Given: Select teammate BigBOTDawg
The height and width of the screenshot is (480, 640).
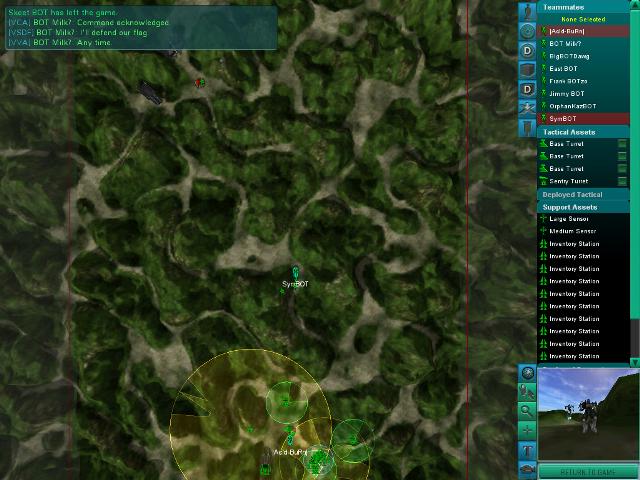Looking at the screenshot, I should pos(583,56).
